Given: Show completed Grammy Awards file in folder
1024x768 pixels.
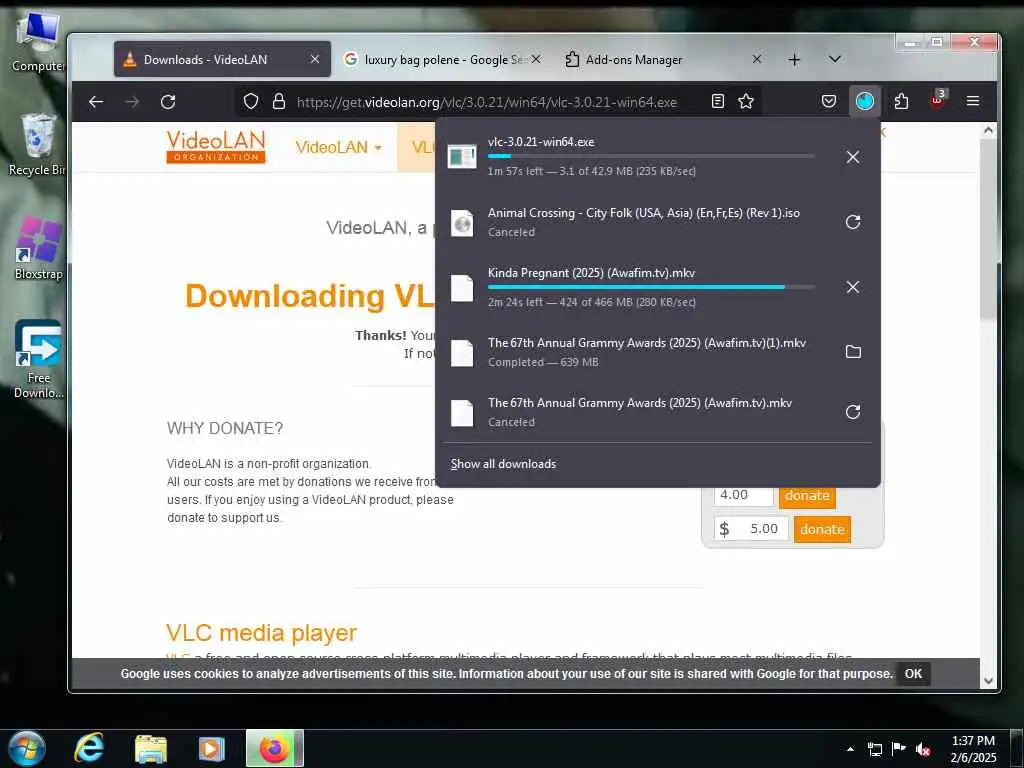Looking at the screenshot, I should (x=853, y=352).
